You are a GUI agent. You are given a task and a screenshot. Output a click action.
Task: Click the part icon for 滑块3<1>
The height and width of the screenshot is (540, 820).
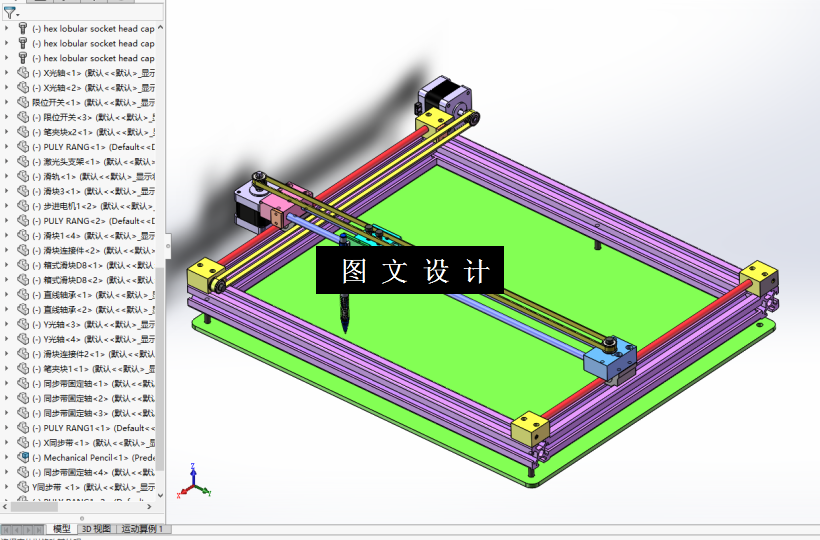pos(23,191)
